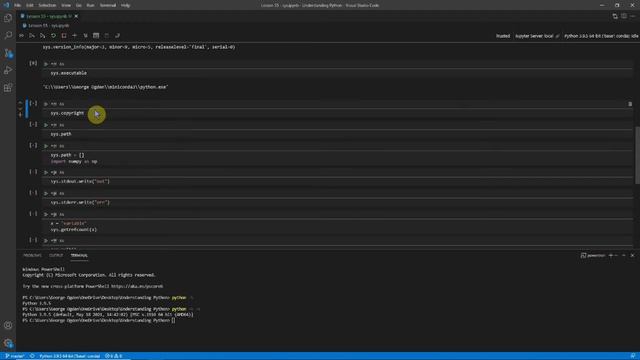
Task: Open the Extensions view
Action: pyautogui.click(x=8, y=88)
